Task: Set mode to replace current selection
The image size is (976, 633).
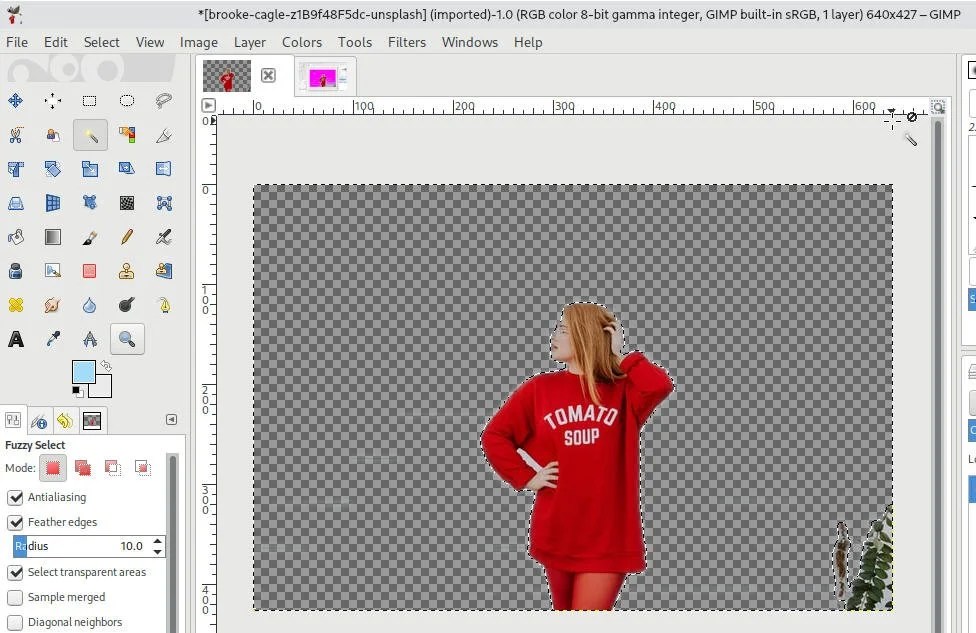Action: pos(53,467)
